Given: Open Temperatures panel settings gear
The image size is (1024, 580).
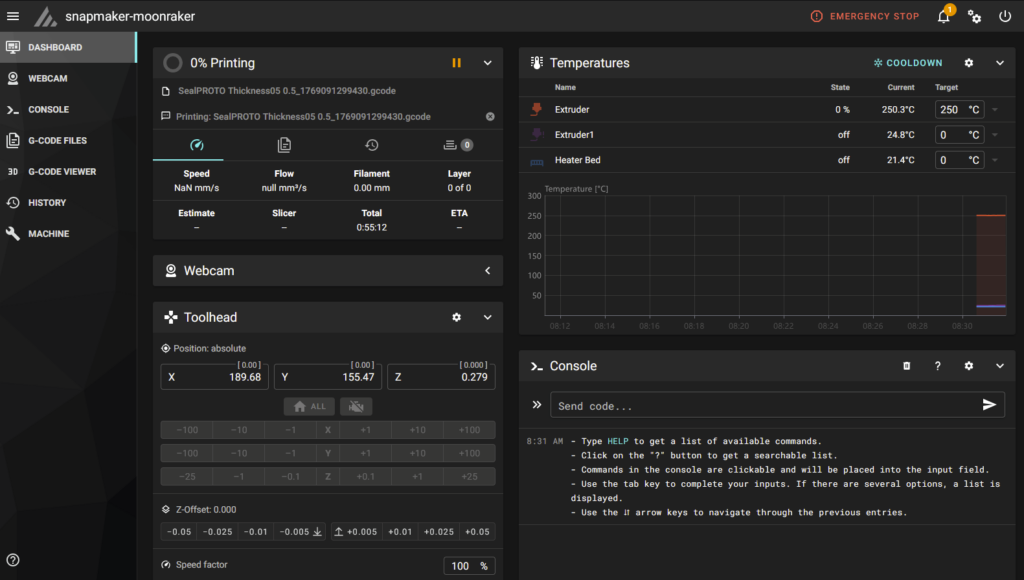Looking at the screenshot, I should (x=968, y=63).
